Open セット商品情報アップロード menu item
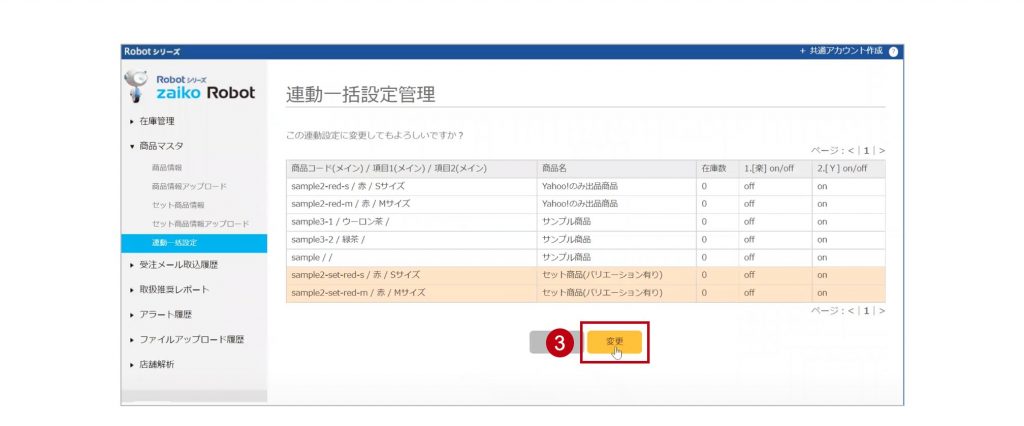Screen dimensions: 1024x426 (x=200, y=224)
